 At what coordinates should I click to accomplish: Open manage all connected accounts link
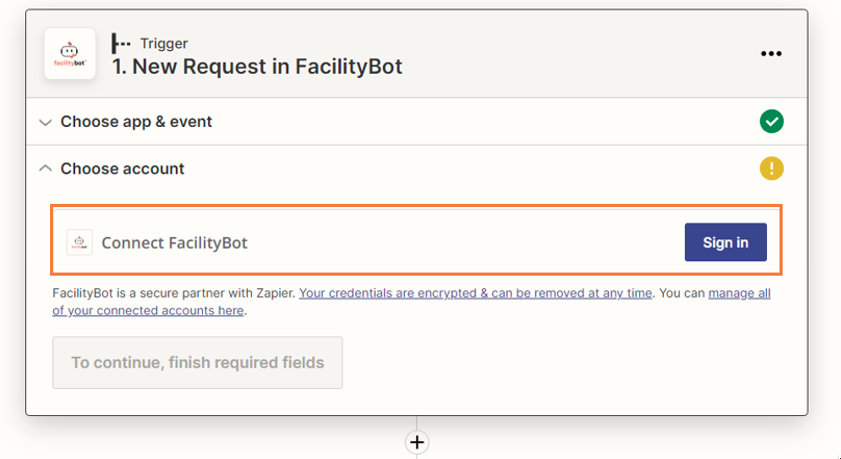coord(411,302)
